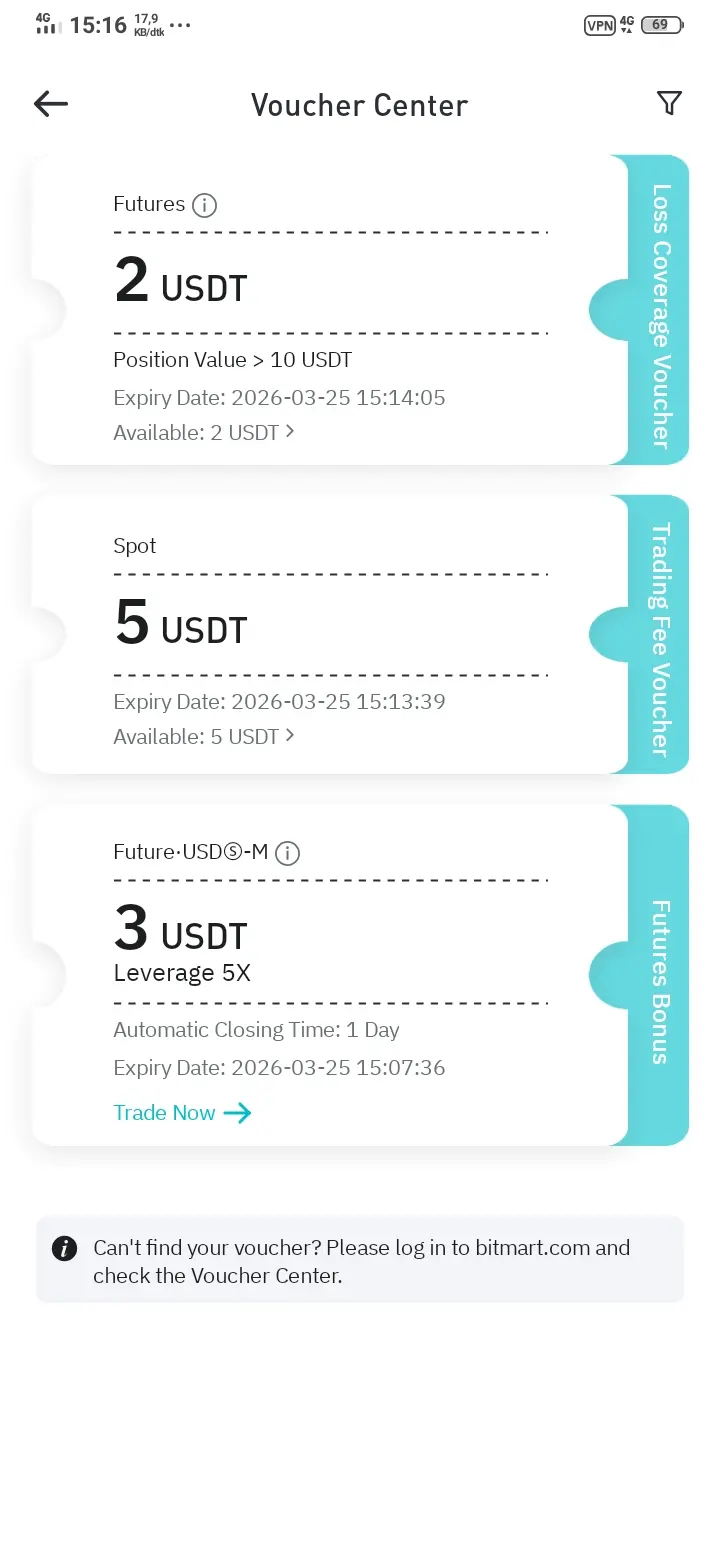Tap info icon beside Future·USDⓈ-M
Image resolution: width=720 pixels, height=1544 pixels.
(x=288, y=853)
